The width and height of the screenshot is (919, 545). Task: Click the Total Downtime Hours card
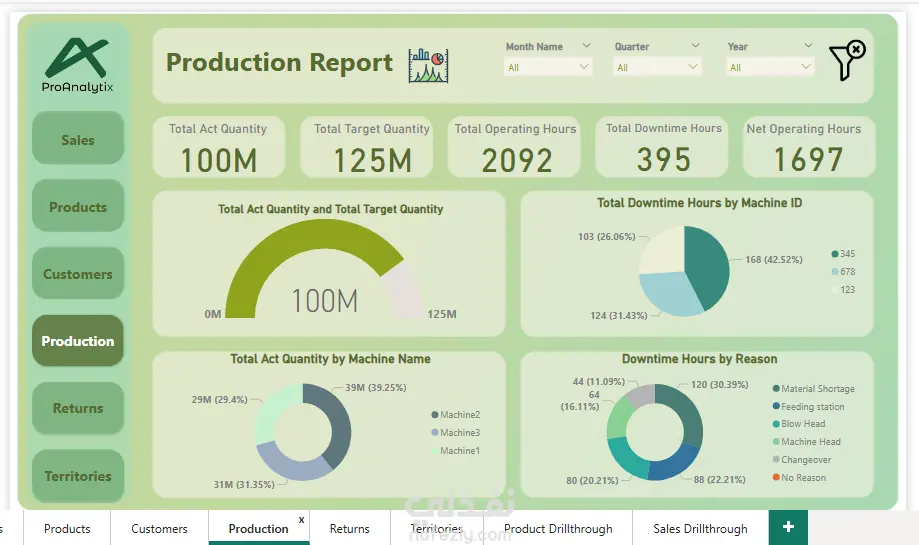coord(663,147)
